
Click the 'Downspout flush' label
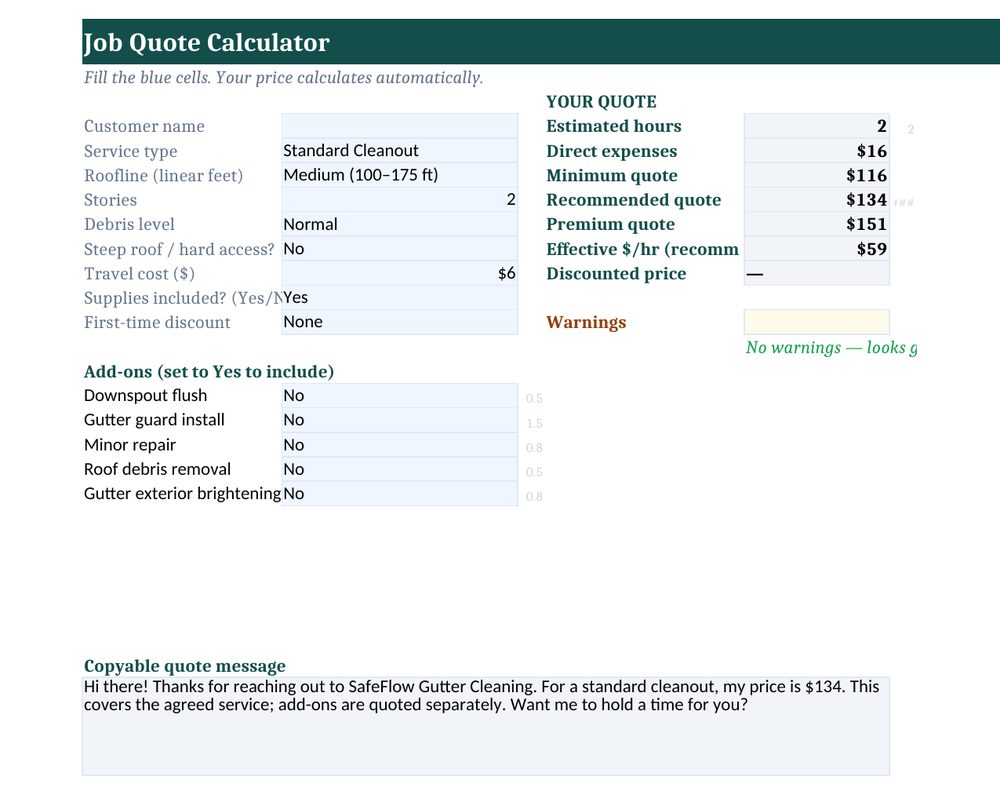(x=145, y=395)
